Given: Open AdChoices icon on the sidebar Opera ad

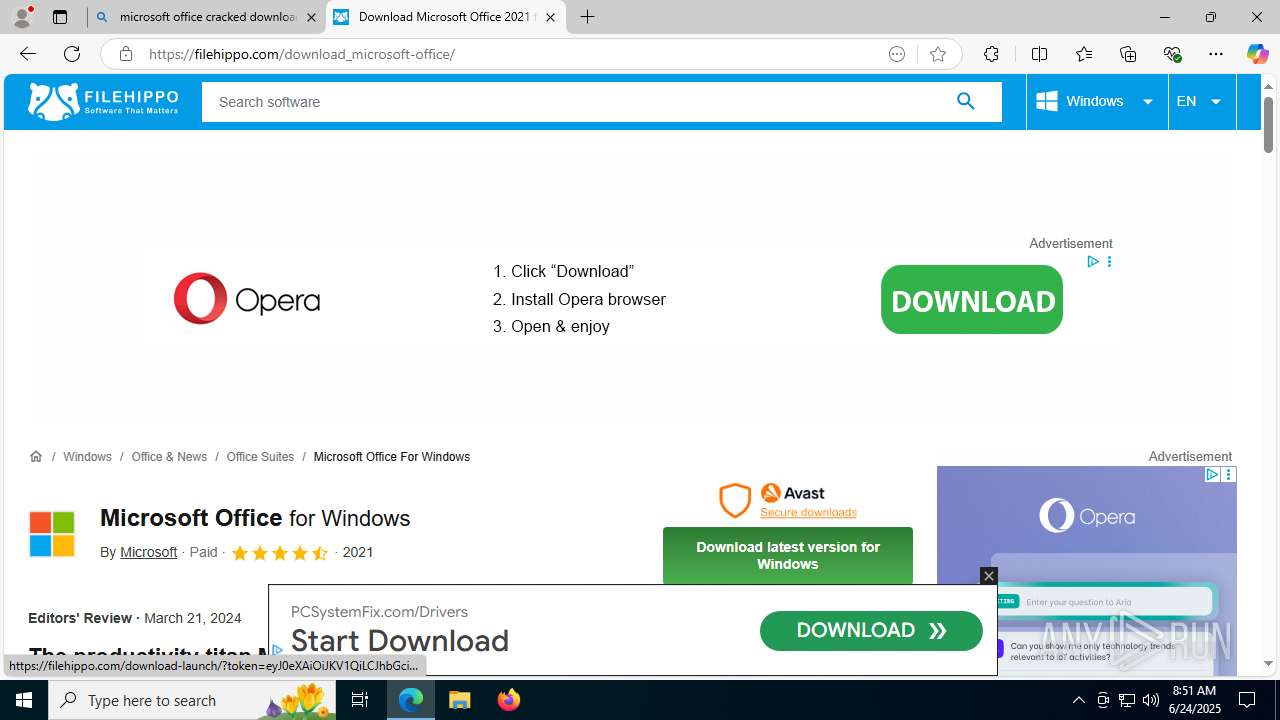Looking at the screenshot, I should [1211, 474].
